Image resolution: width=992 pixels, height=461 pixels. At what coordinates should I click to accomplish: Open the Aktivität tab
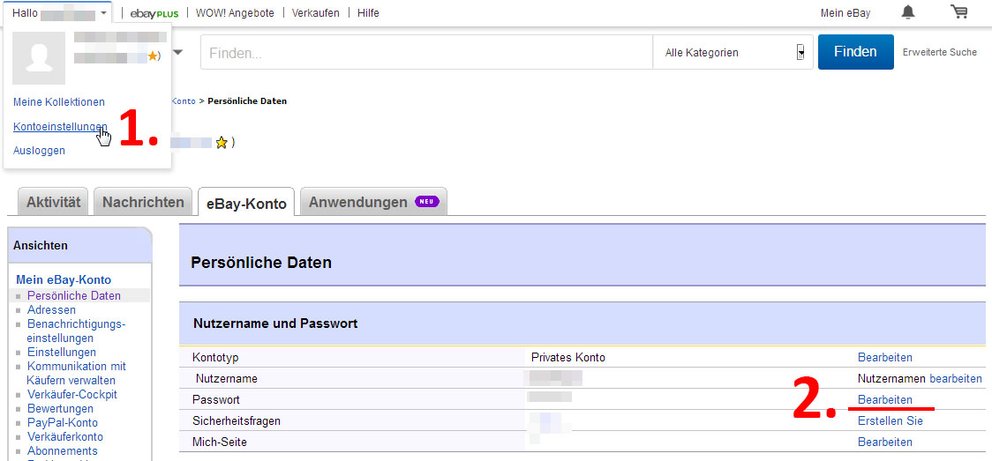[53, 202]
